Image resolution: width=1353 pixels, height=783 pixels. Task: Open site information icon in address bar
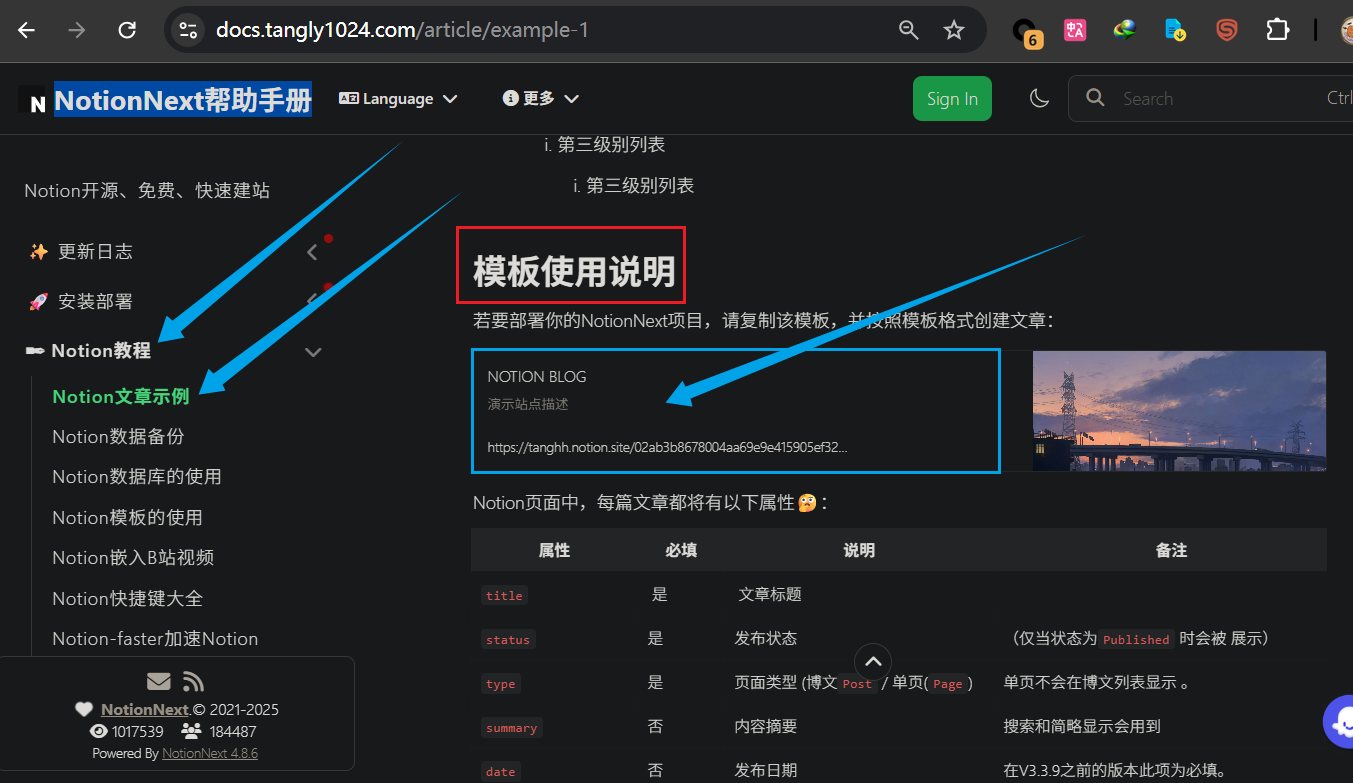pyautogui.click(x=187, y=30)
